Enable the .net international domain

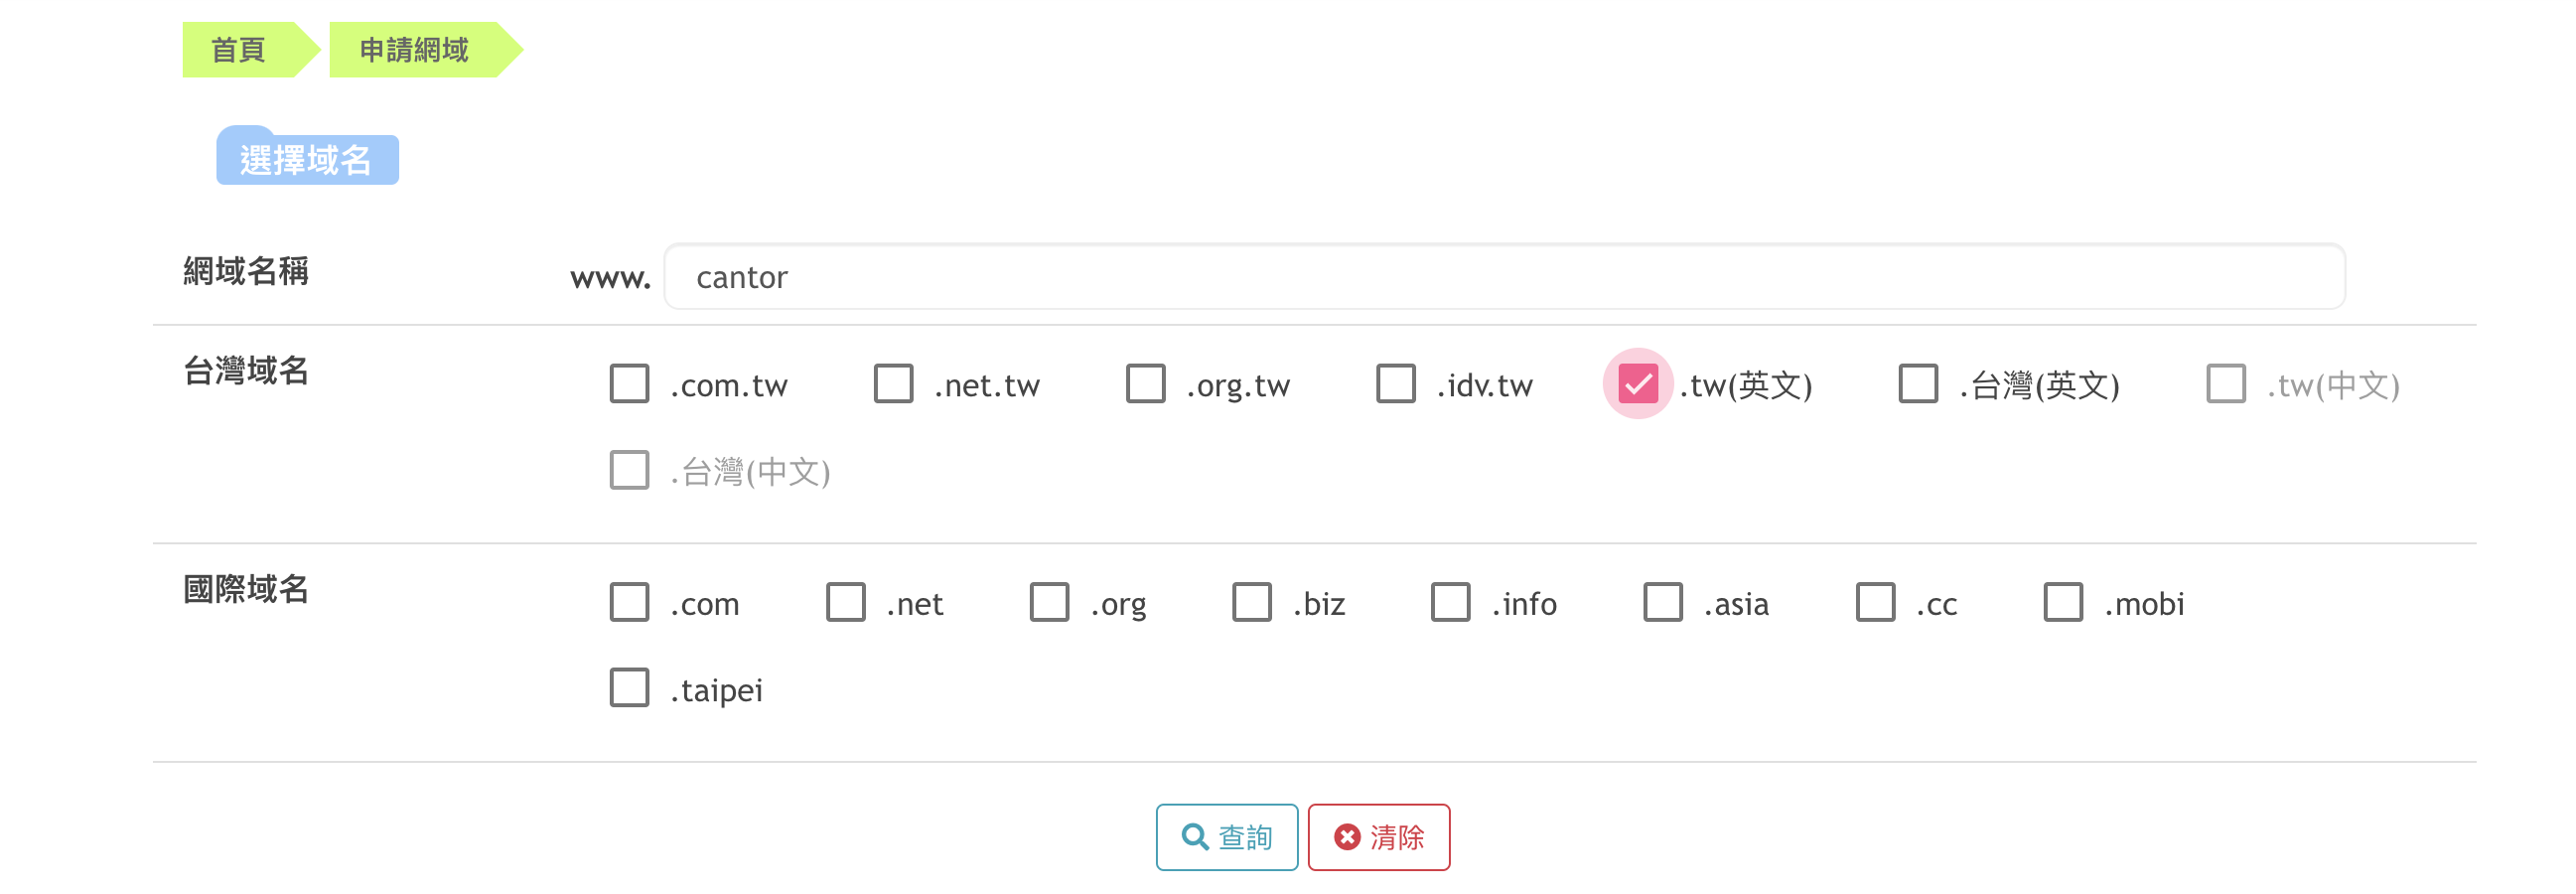846,602
